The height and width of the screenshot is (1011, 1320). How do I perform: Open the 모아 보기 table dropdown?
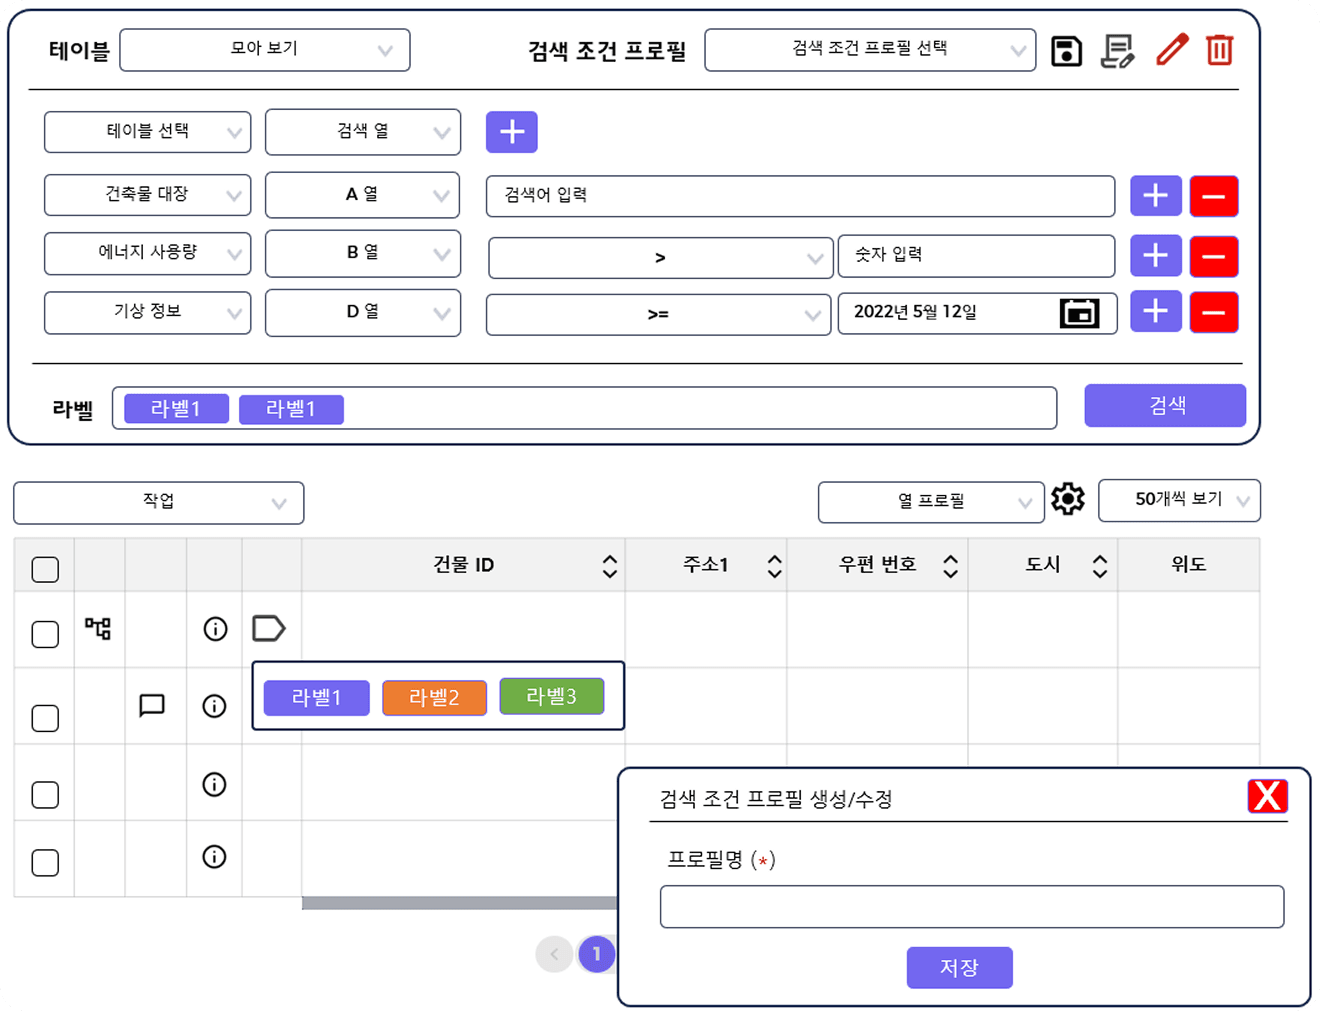265,50
